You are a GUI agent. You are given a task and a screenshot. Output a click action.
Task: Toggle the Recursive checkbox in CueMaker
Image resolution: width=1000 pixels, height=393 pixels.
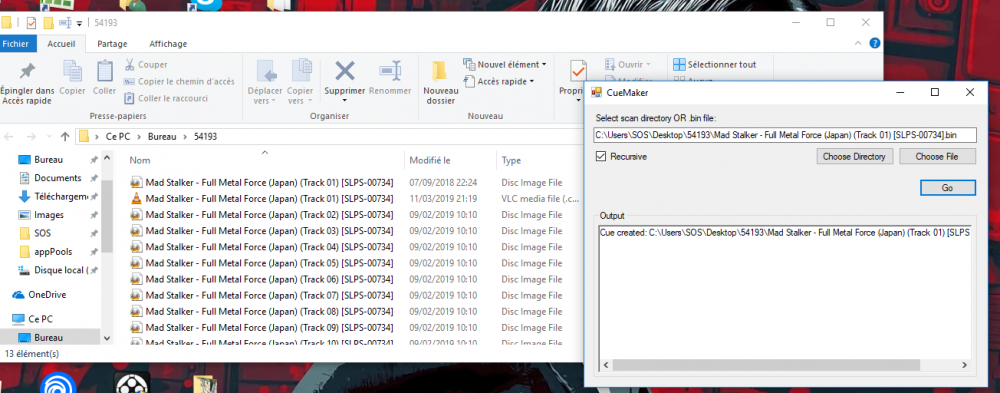click(600, 156)
